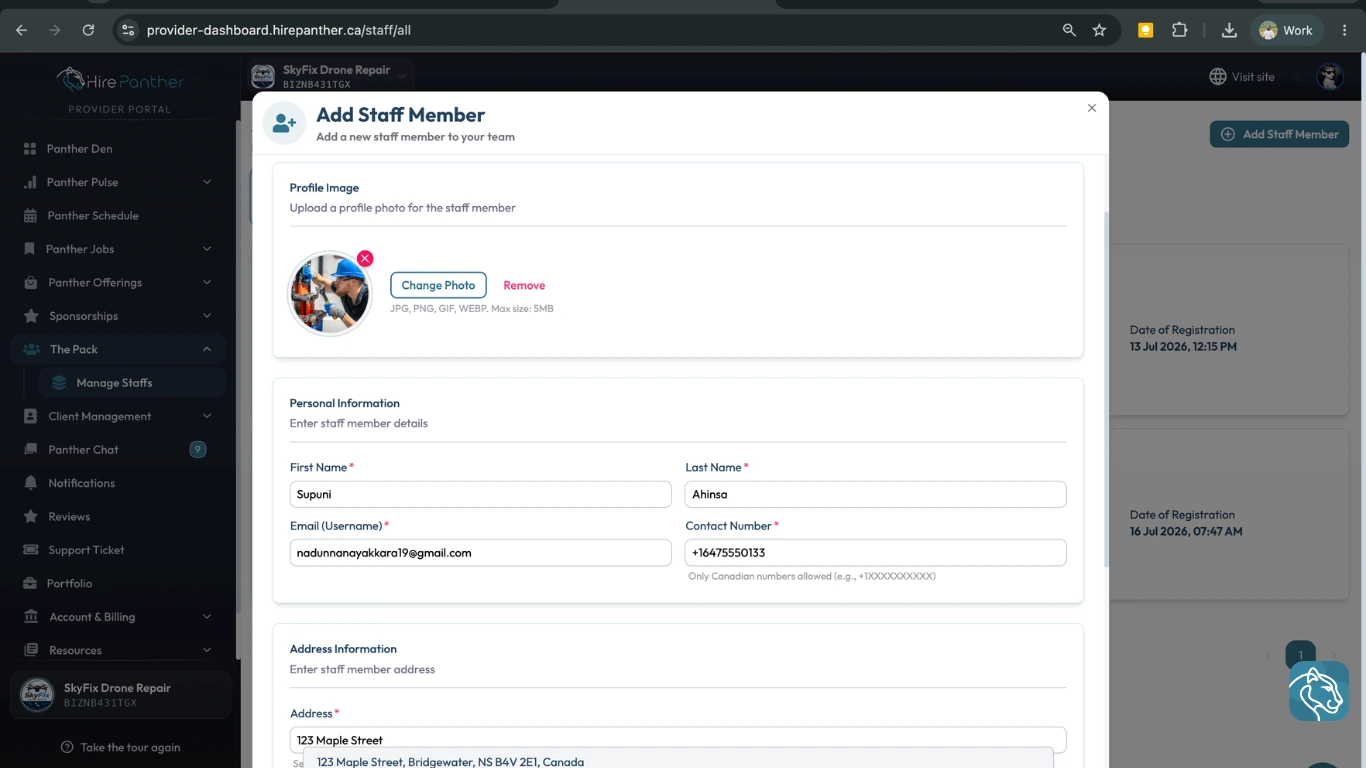This screenshot has width=1366, height=768.
Task: Open the panther chatbot floating icon
Action: (1318, 691)
